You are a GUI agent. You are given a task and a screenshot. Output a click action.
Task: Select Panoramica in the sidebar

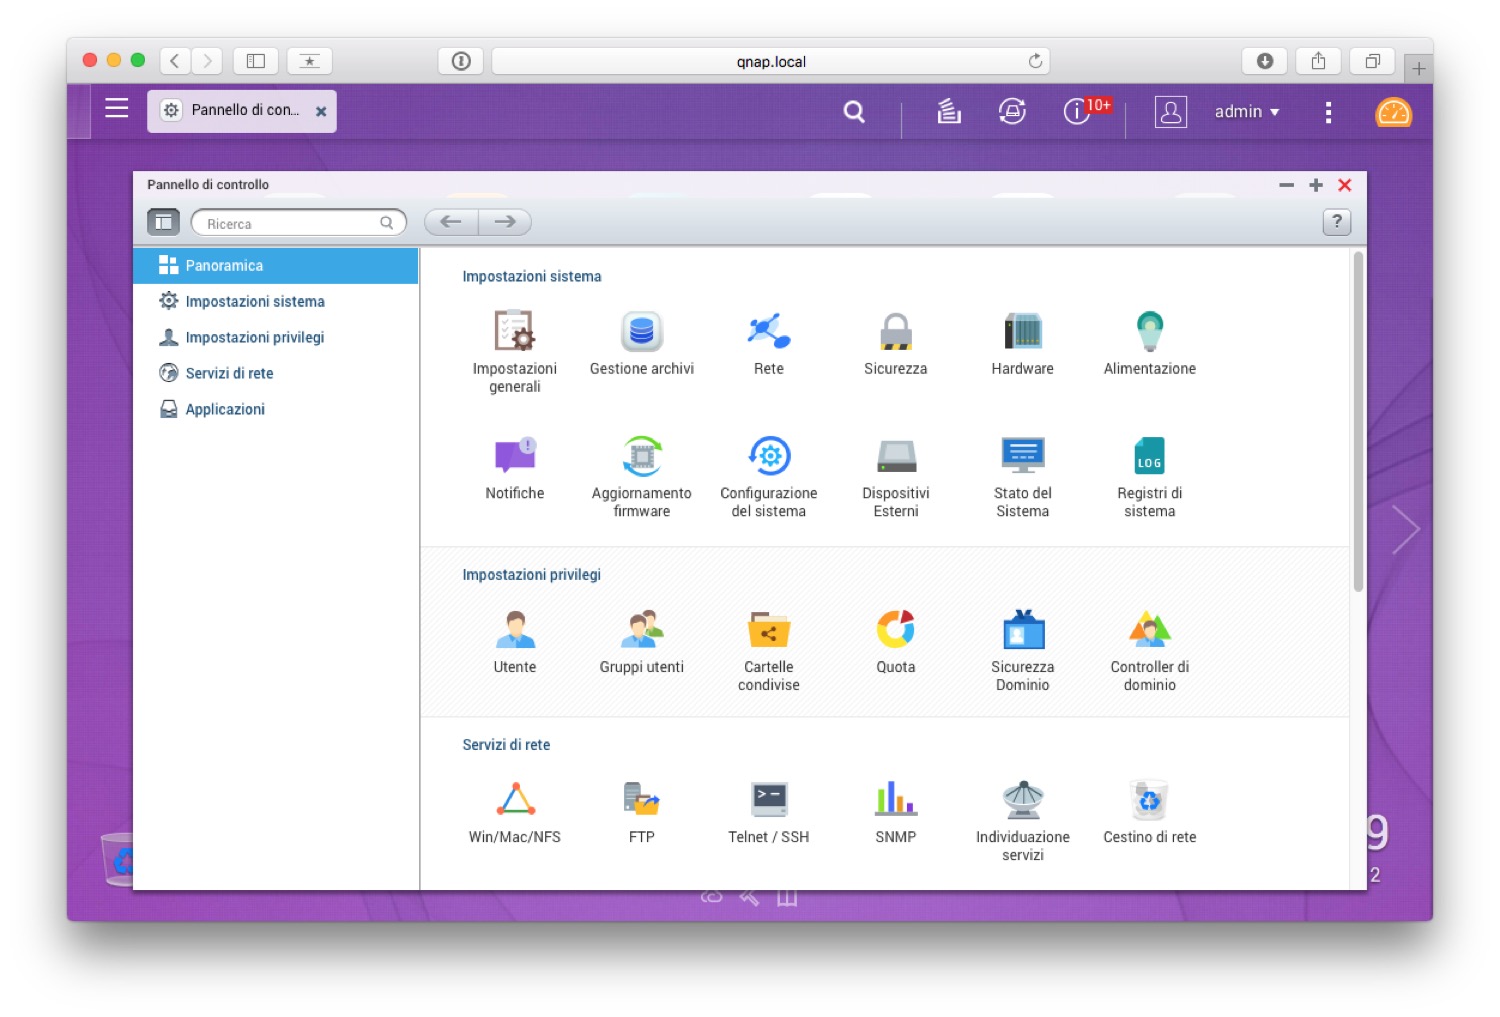pos(276,266)
